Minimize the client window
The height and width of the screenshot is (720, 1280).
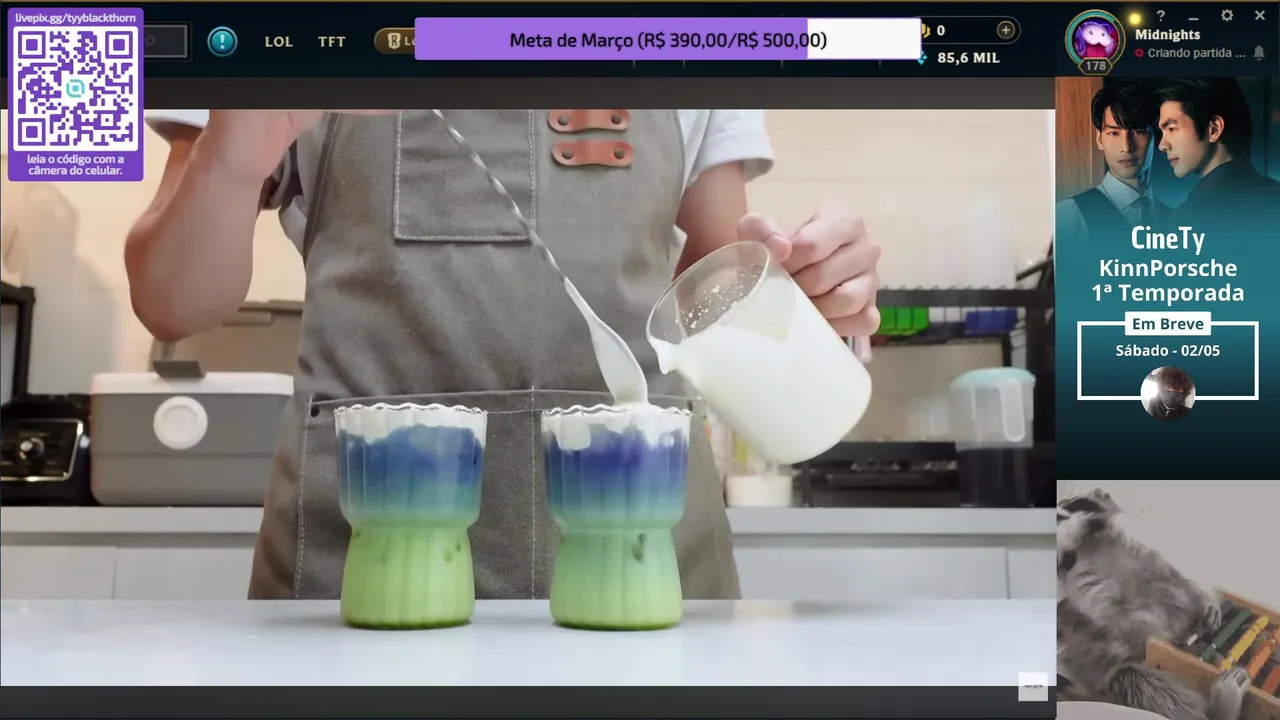1193,17
